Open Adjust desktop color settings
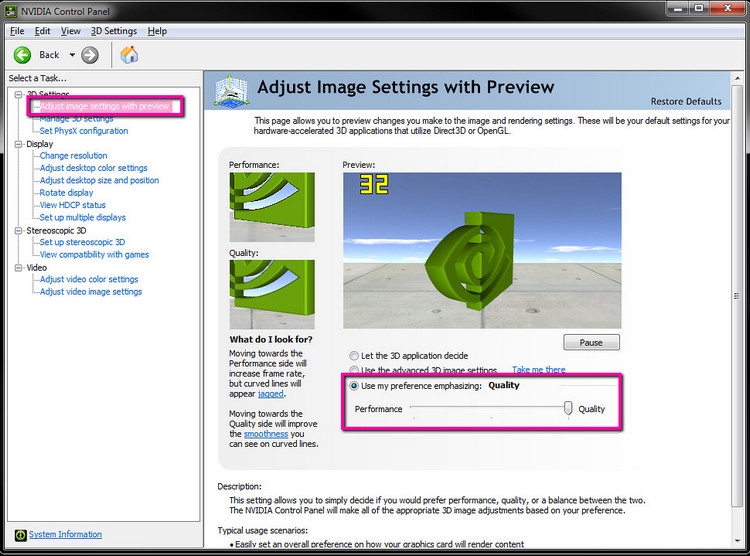The width and height of the screenshot is (750, 556). (x=93, y=168)
